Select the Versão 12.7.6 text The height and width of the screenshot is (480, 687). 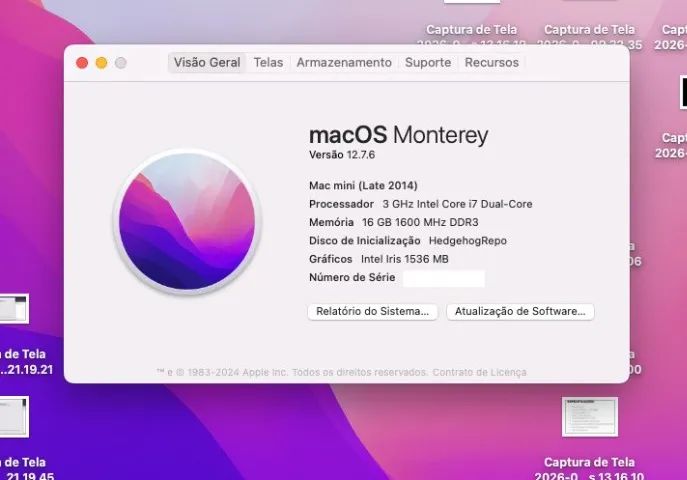(x=342, y=155)
